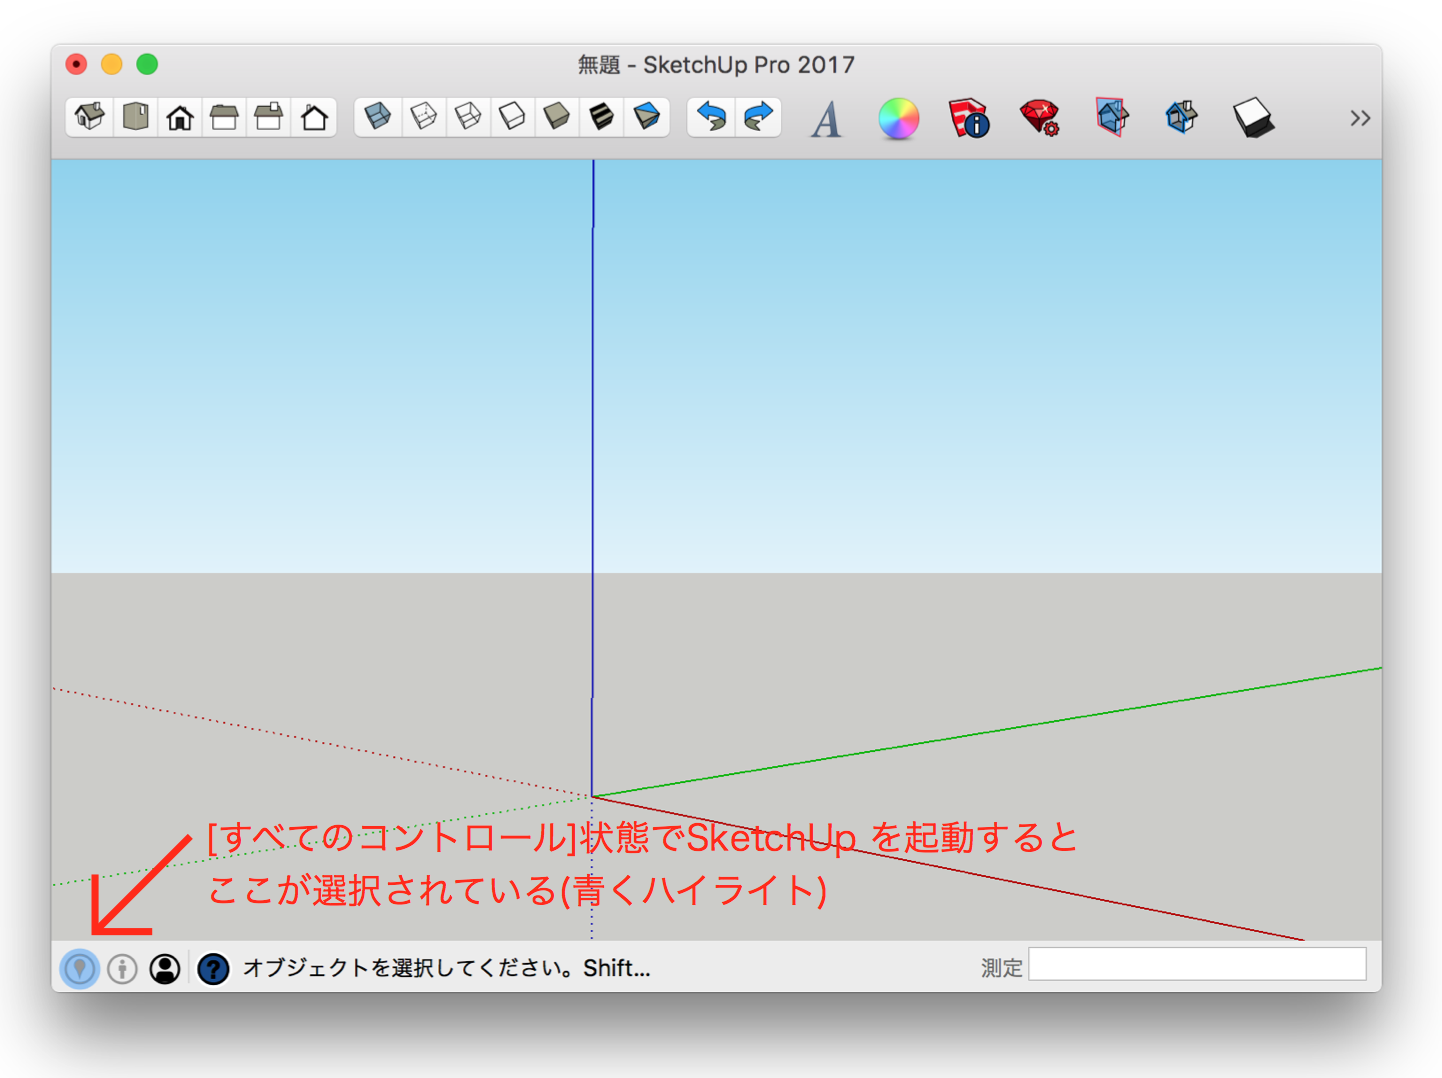Select Monochrome face style

647,117
